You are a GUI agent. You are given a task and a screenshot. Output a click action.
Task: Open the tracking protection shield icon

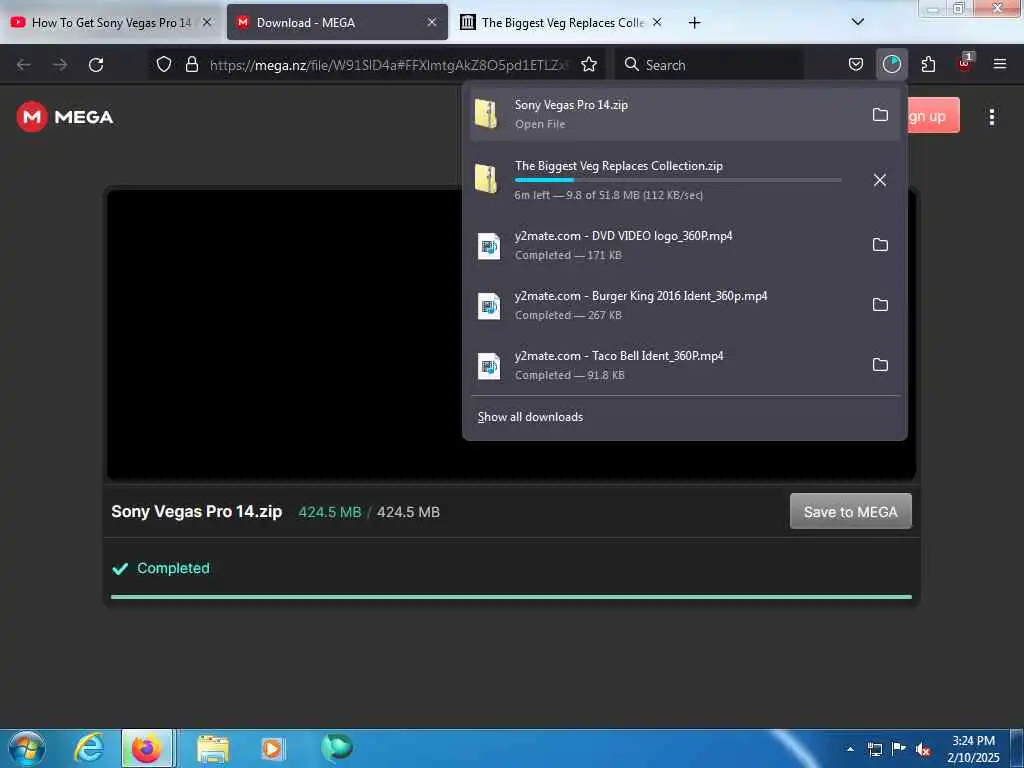pos(164,65)
